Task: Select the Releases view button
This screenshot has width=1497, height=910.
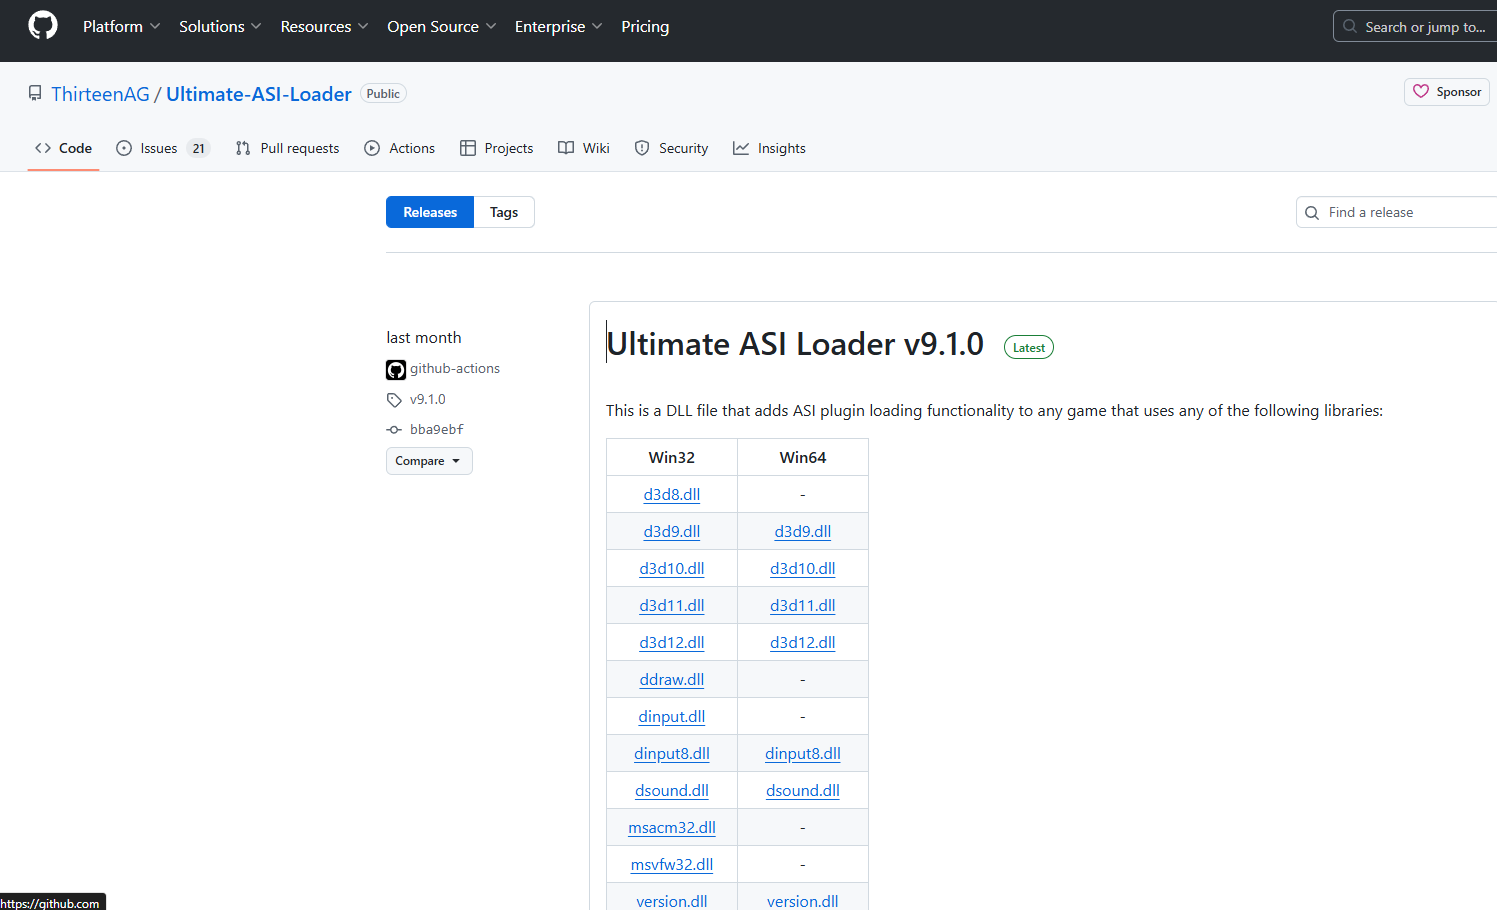Action: coord(430,212)
